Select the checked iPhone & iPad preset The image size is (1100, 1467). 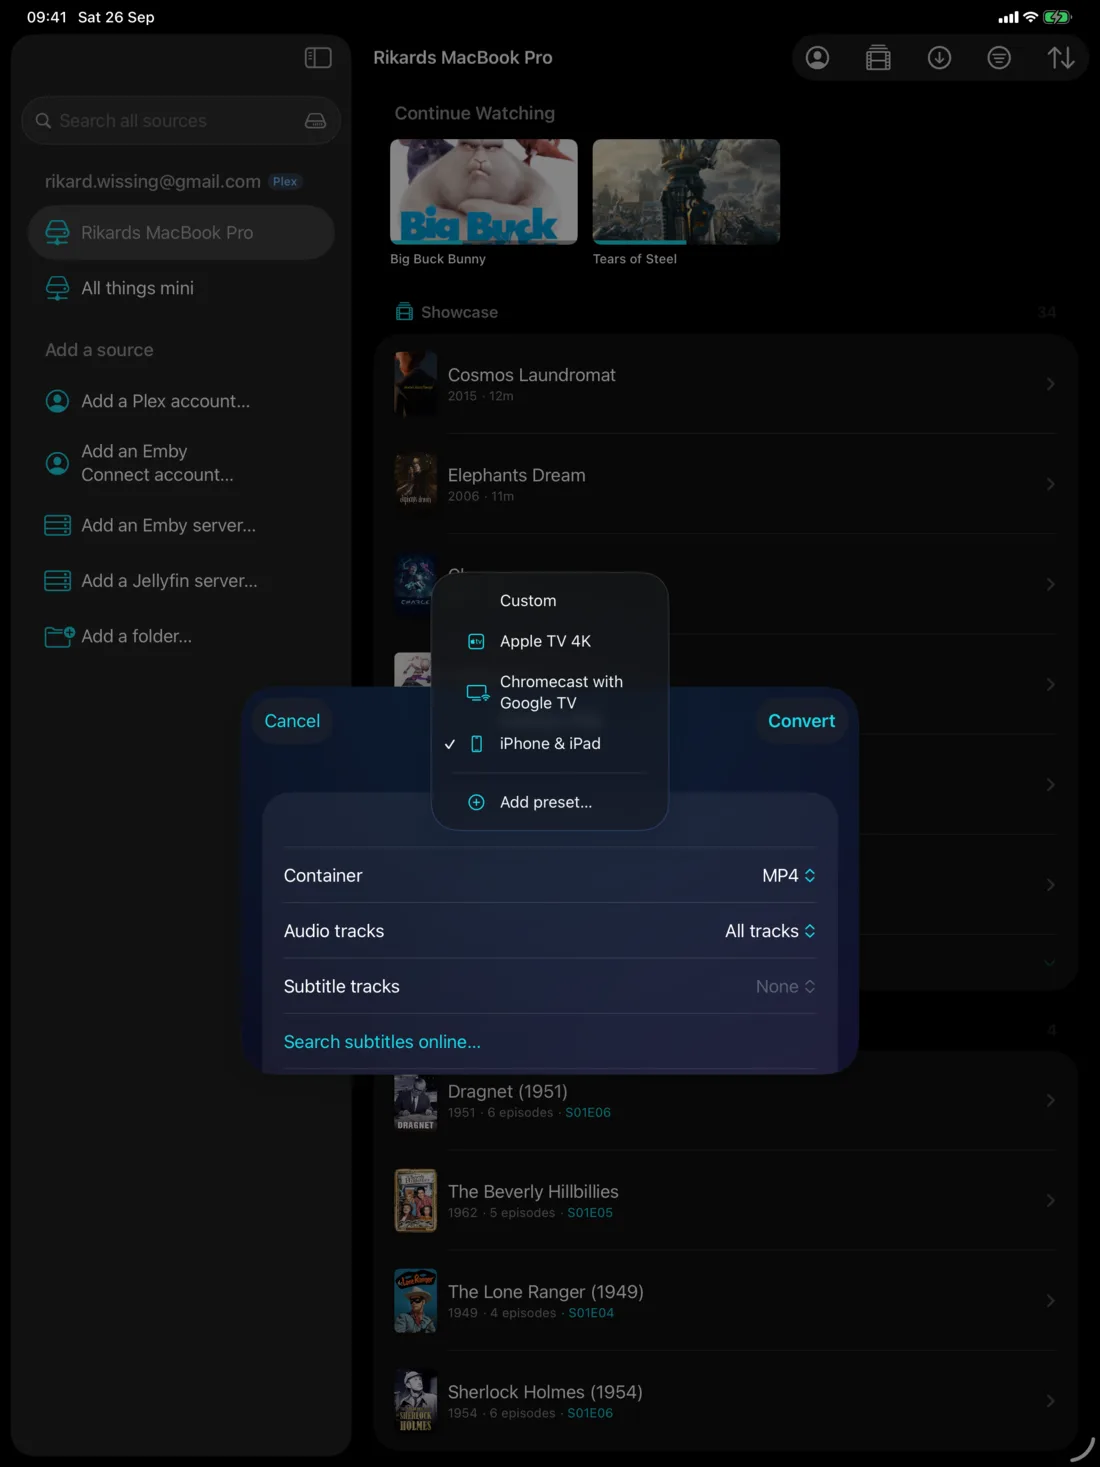(550, 743)
